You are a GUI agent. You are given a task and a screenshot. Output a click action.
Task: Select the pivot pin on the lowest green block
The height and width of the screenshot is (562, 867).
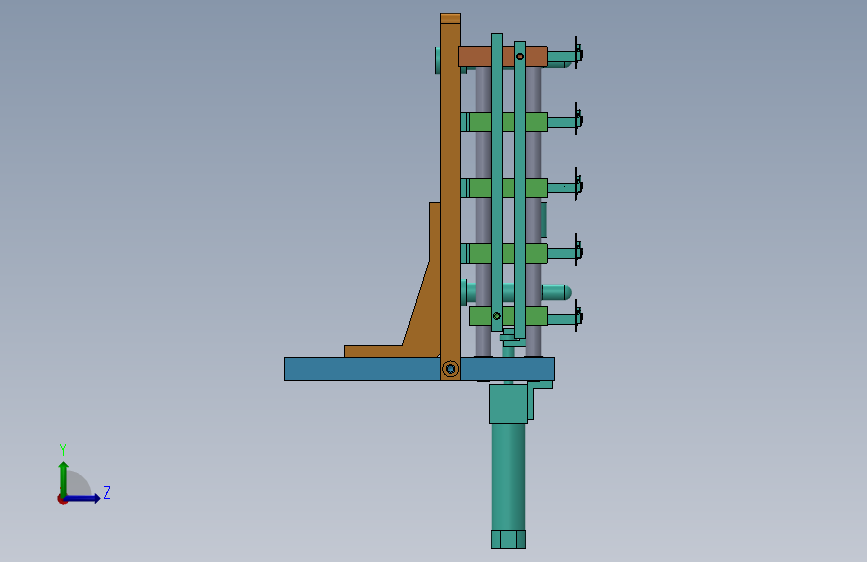[x=497, y=316]
